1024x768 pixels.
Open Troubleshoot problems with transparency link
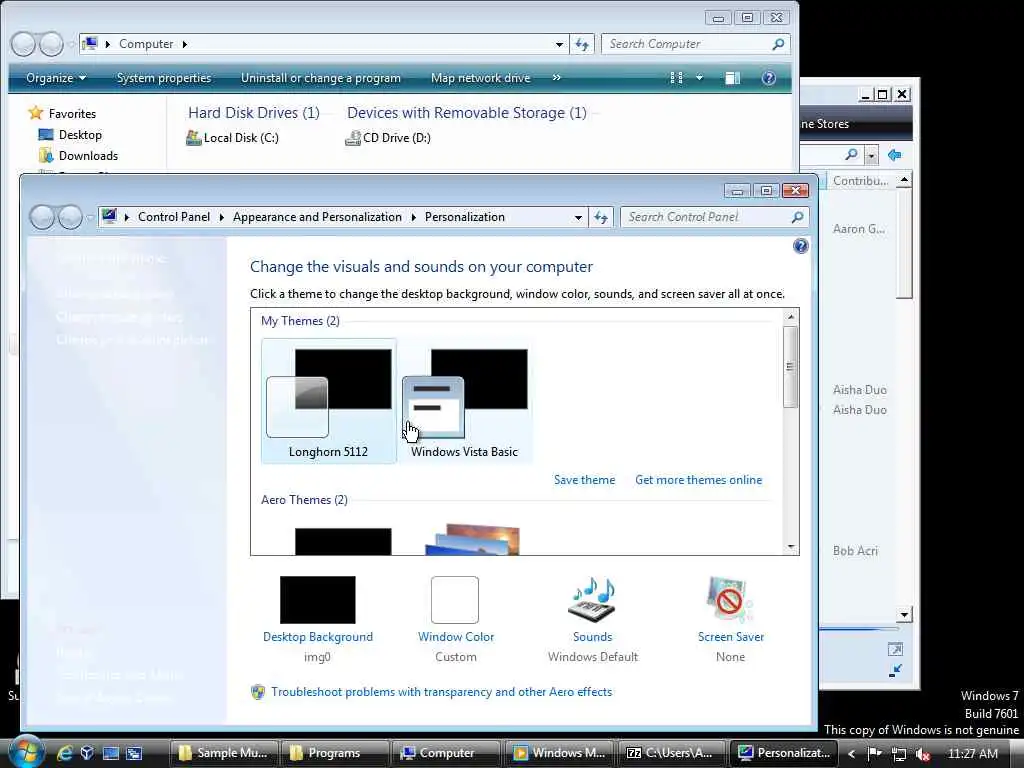[x=441, y=692]
